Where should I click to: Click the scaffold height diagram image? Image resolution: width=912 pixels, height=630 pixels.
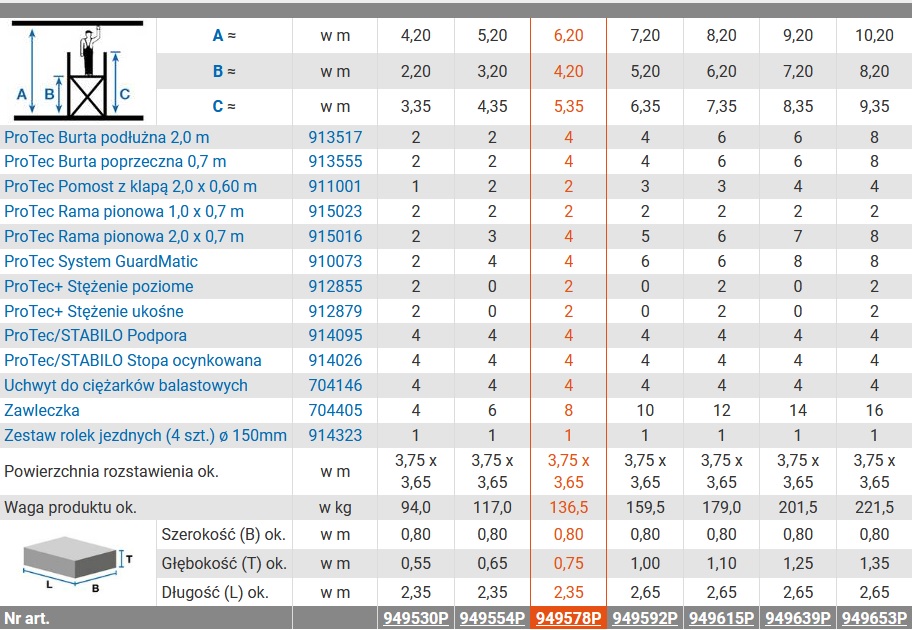(x=79, y=71)
